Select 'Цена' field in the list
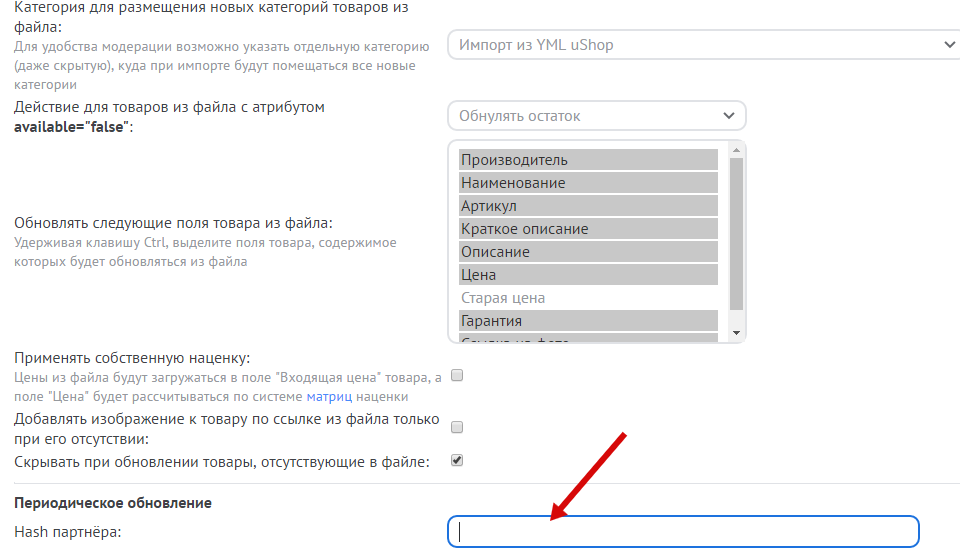The height and width of the screenshot is (554, 960). pyautogui.click(x=588, y=275)
